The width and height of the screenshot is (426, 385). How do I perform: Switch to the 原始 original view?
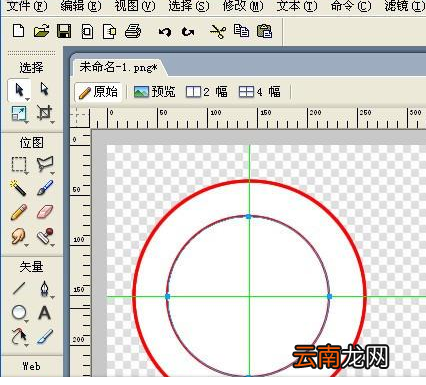98,92
